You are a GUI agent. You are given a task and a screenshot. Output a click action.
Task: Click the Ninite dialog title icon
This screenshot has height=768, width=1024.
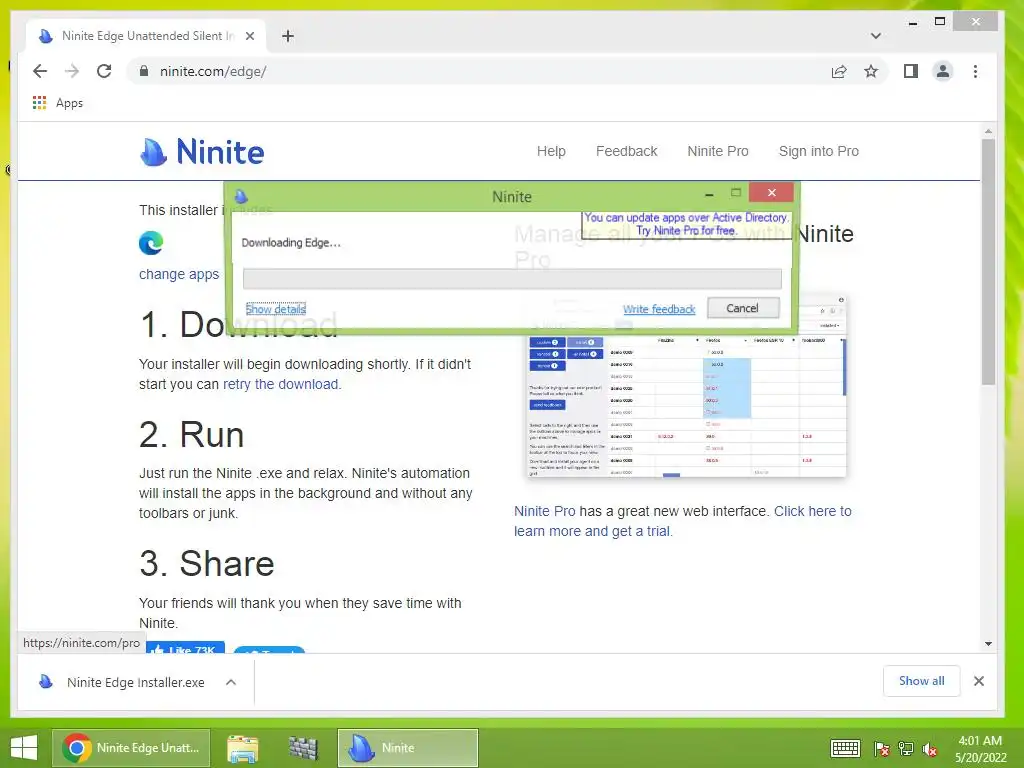[241, 196]
